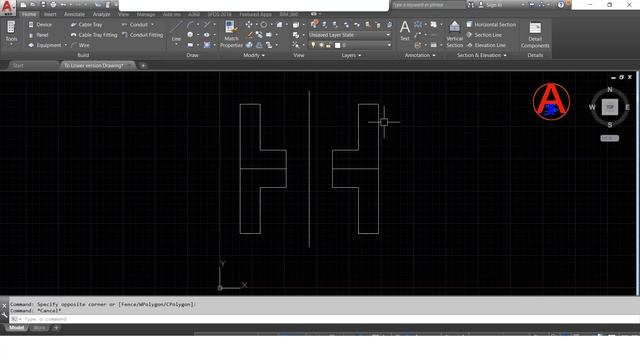
Task: Toggle layer freeze sun icon
Action: (321, 45)
